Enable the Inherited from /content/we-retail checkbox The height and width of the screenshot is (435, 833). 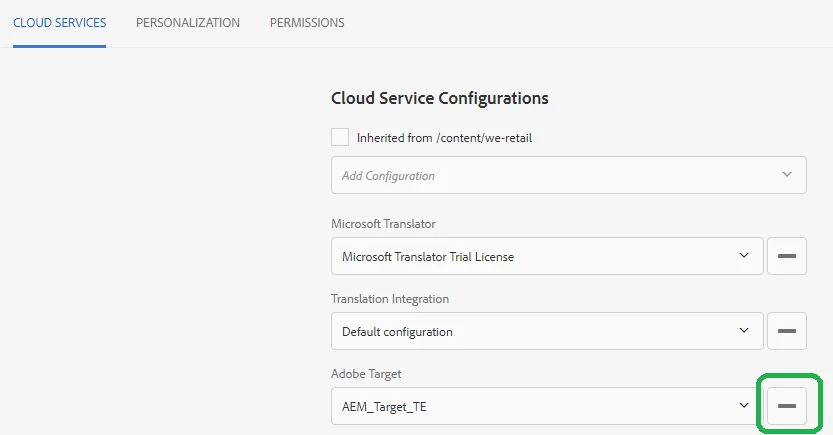(340, 137)
